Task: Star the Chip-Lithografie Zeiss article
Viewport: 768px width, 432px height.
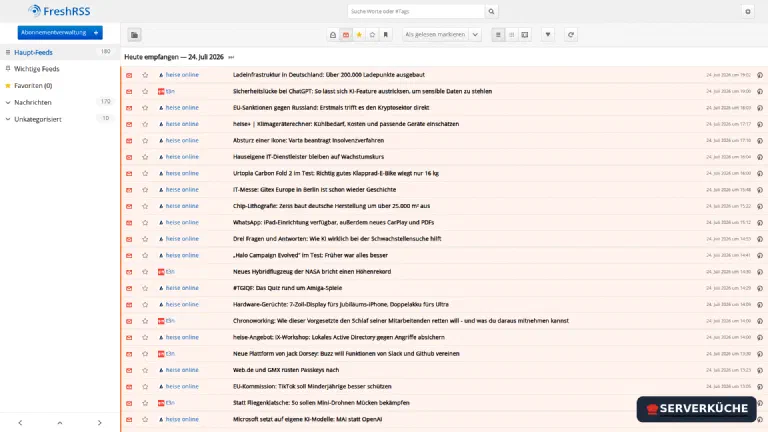Action: pos(145,206)
